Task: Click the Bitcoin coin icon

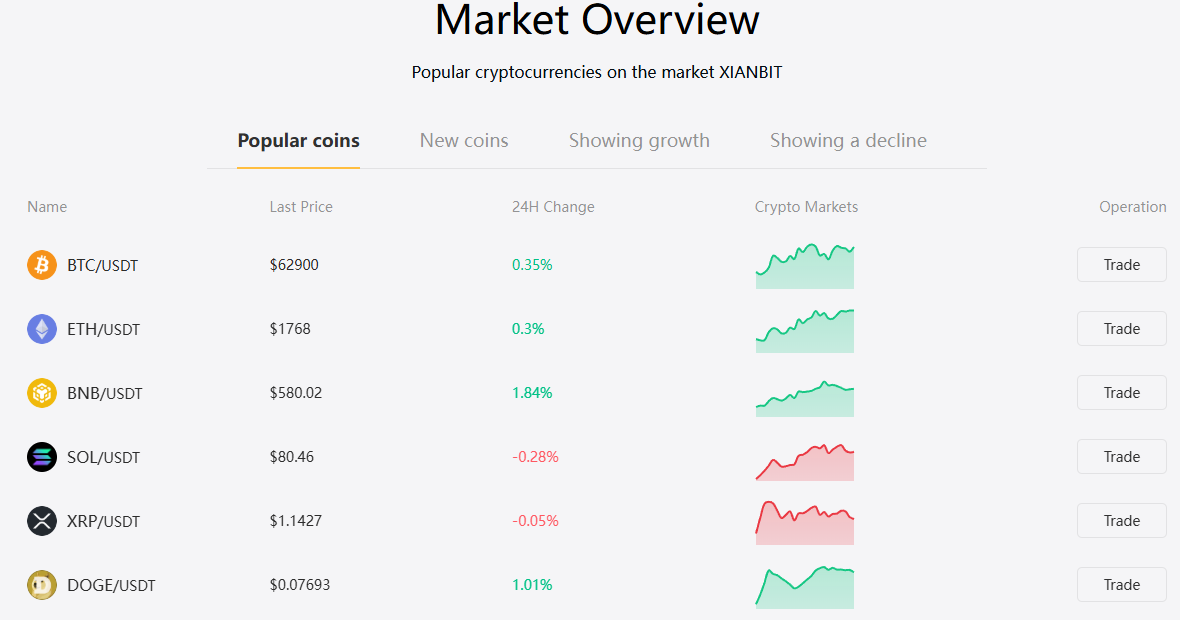Action: tap(42, 265)
